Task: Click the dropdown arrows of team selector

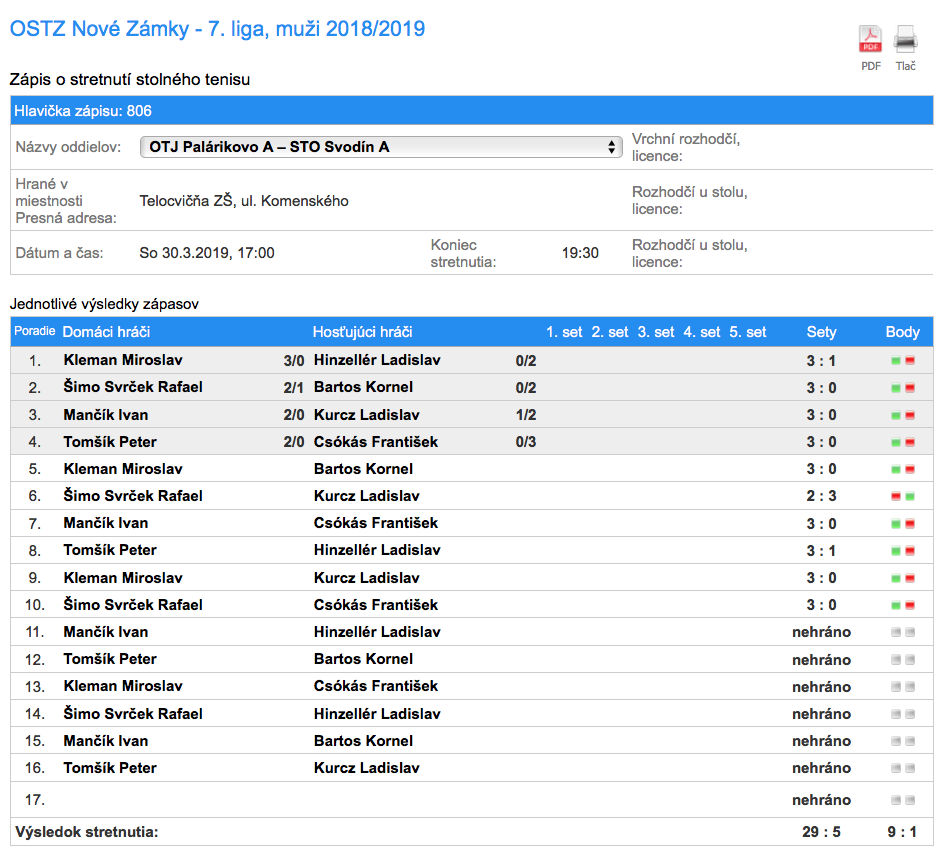Action: tap(611, 147)
